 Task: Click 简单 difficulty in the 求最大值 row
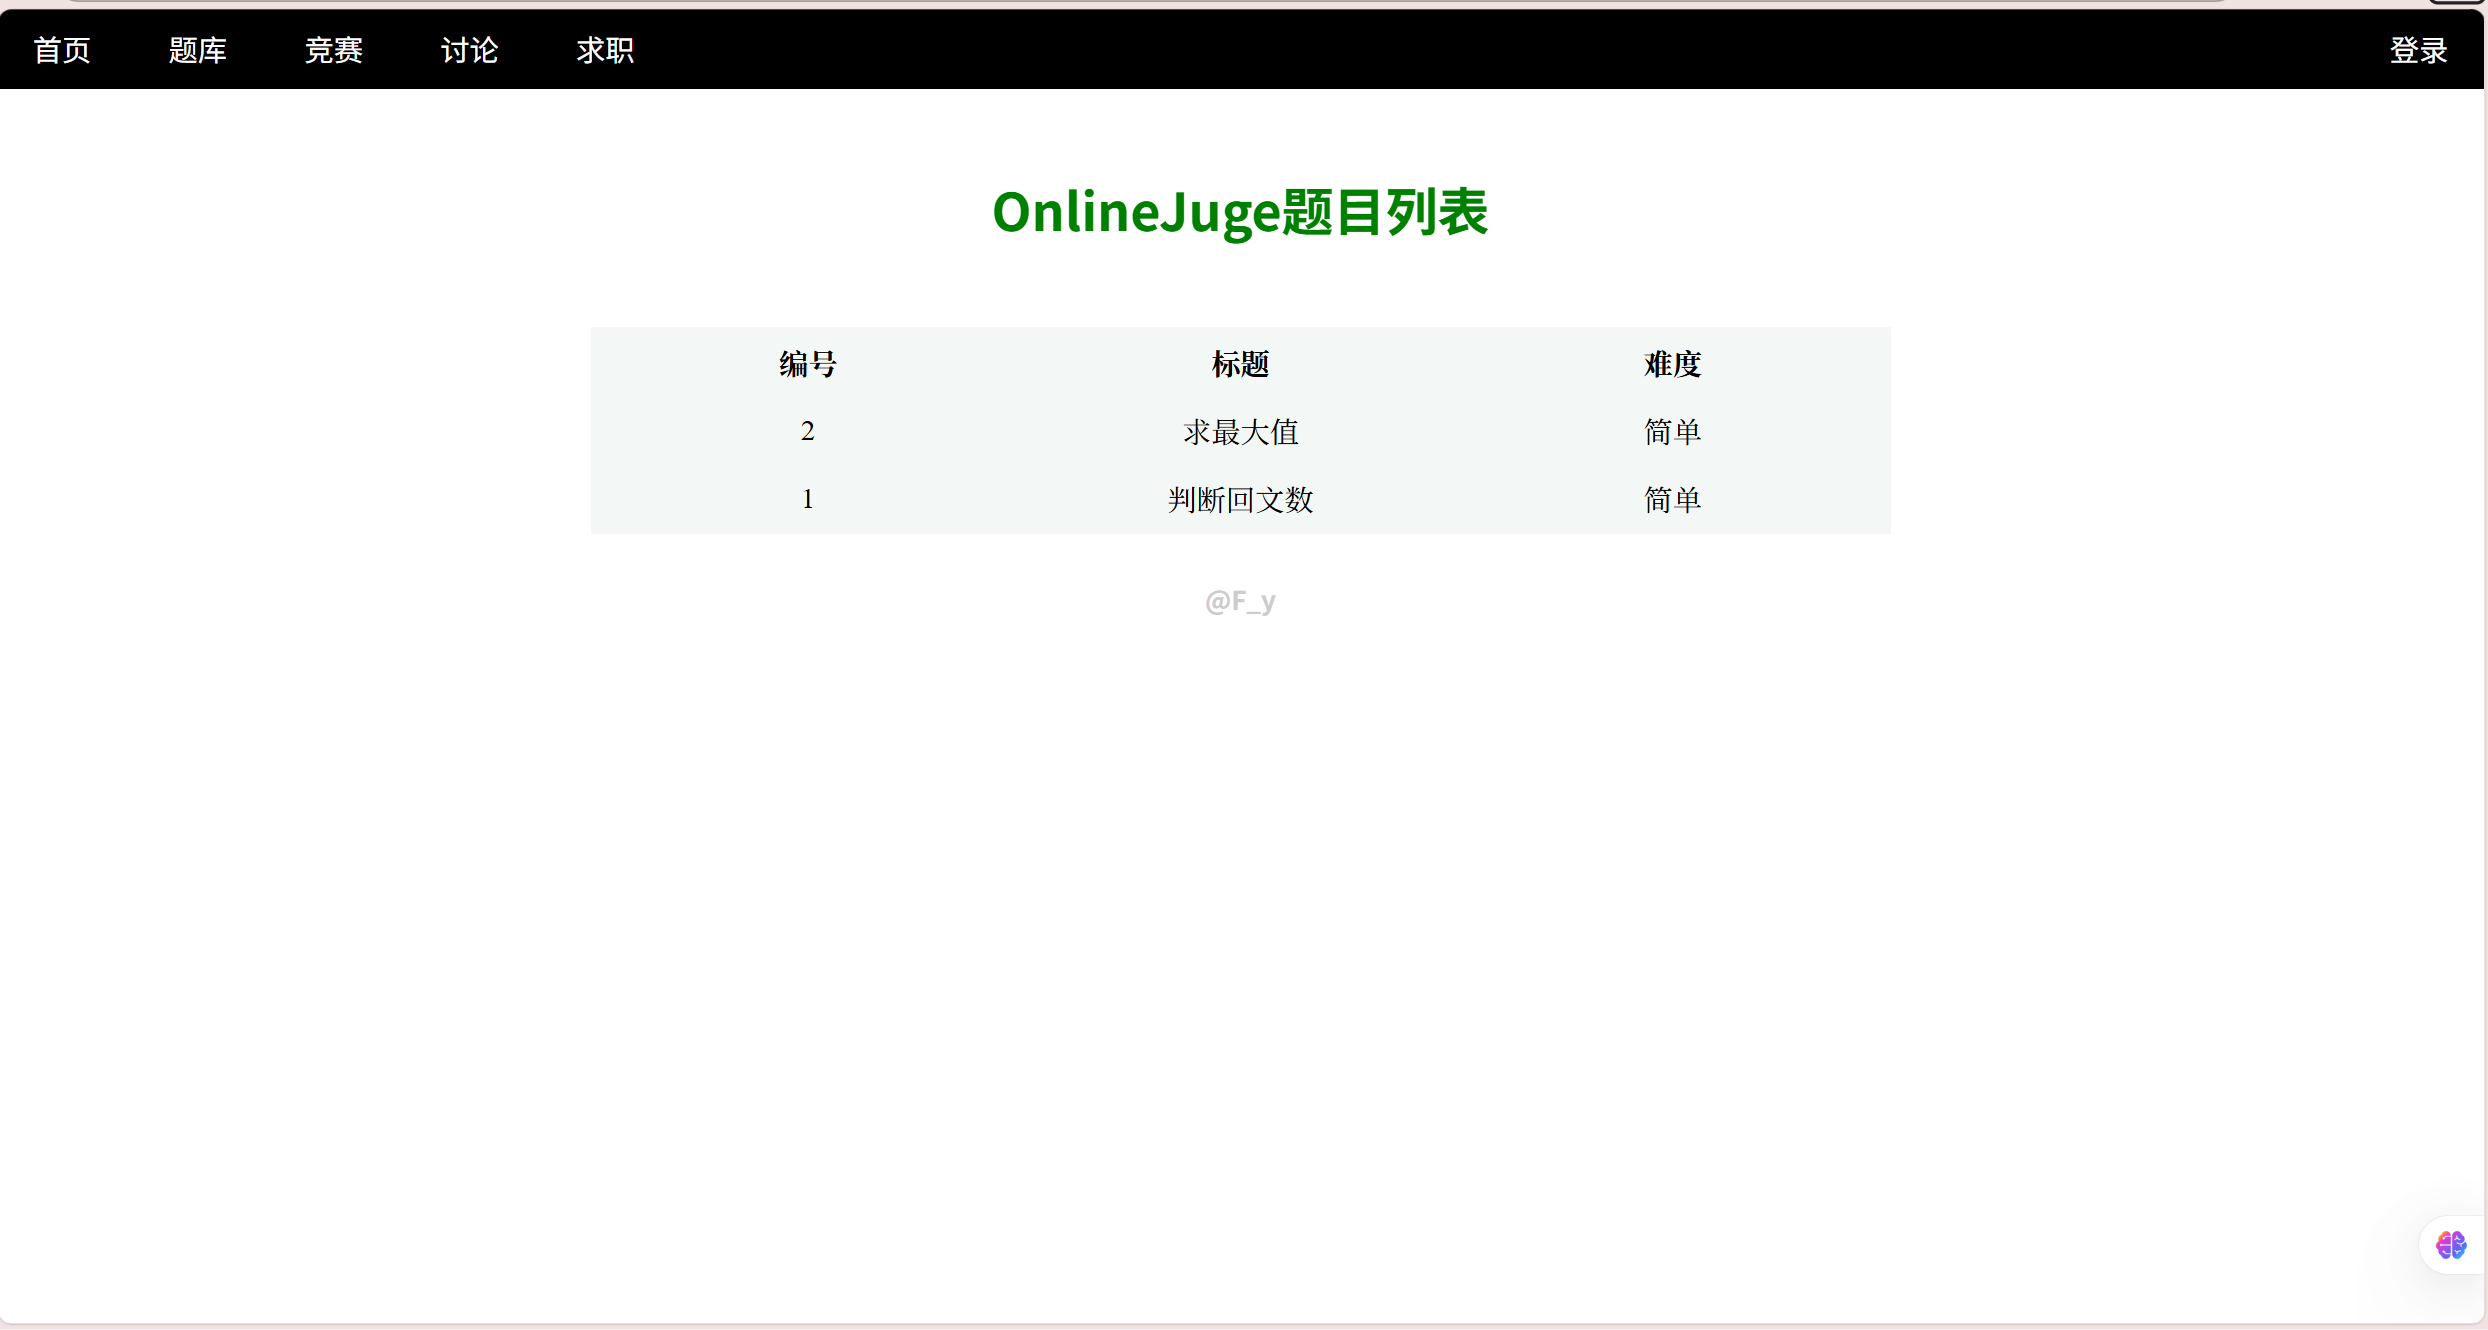[1672, 432]
